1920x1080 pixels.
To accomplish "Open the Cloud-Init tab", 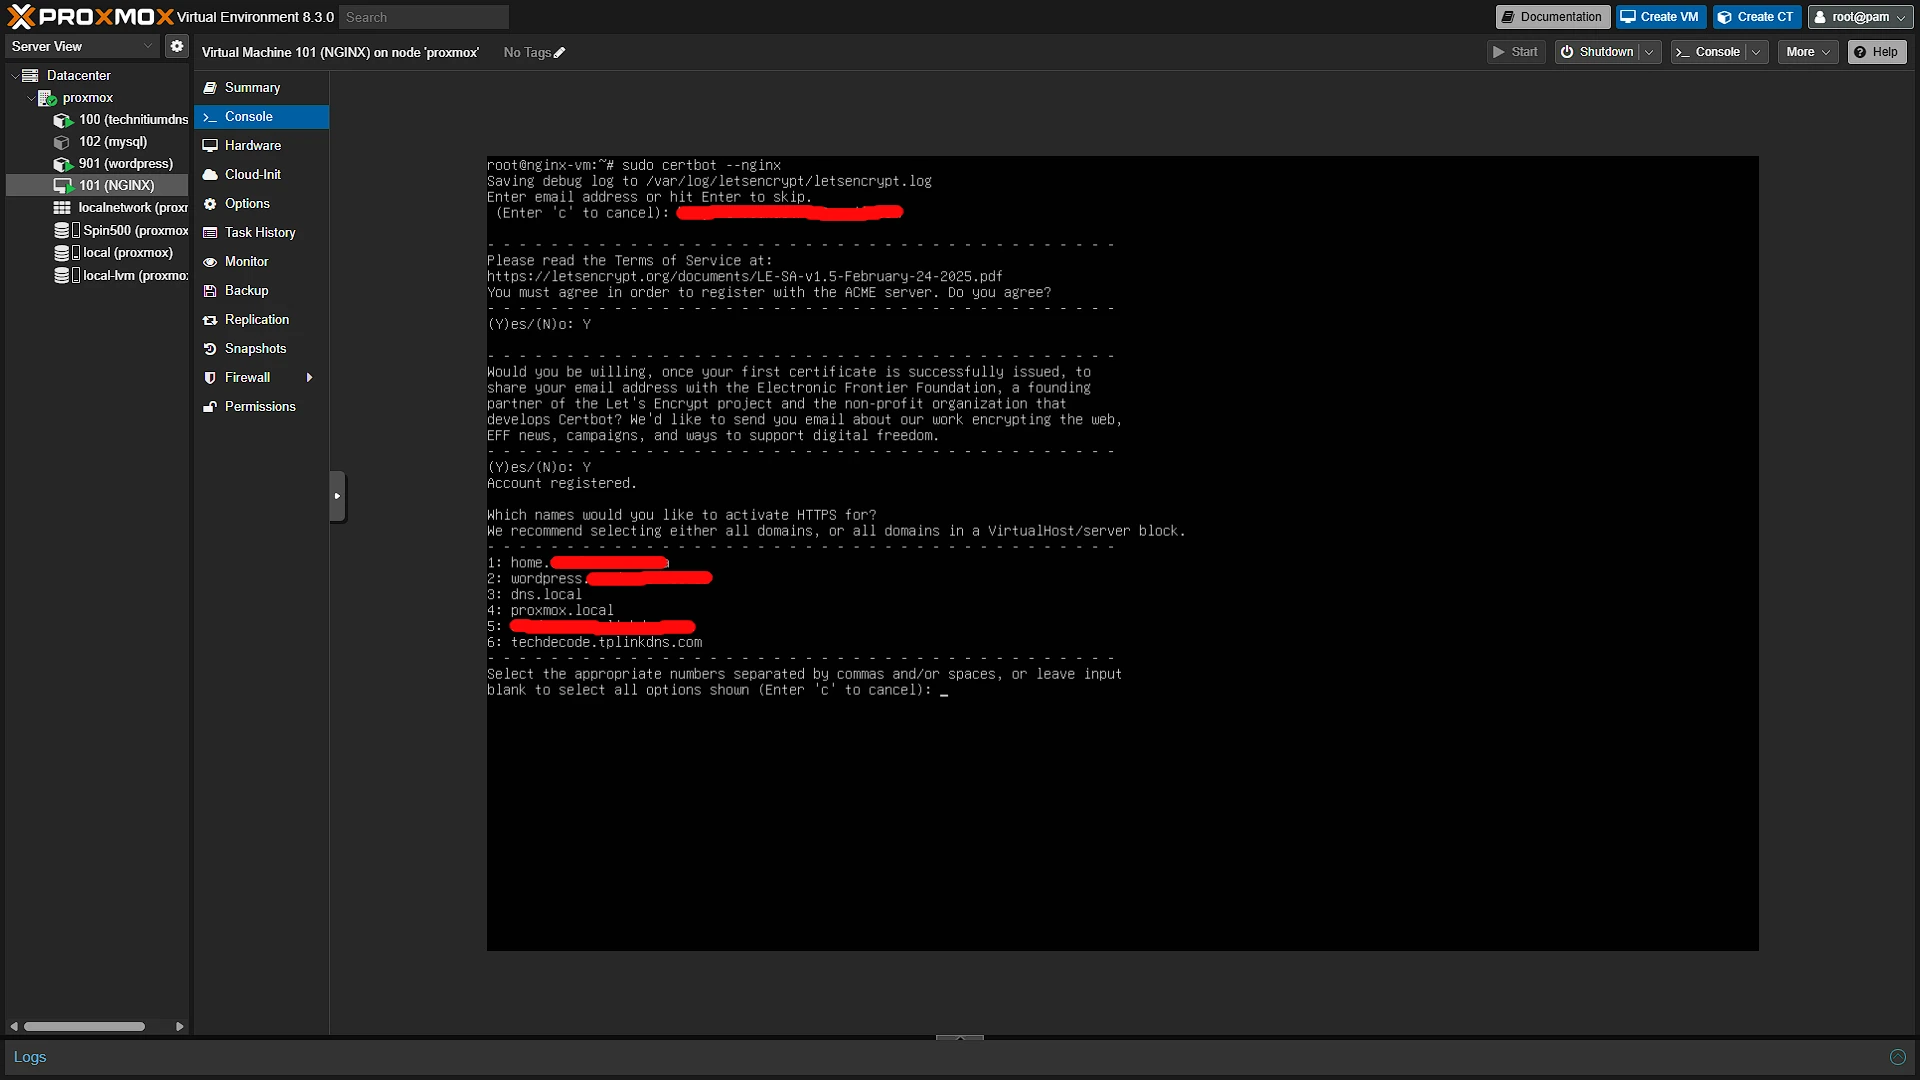I will pyautogui.click(x=261, y=175).
